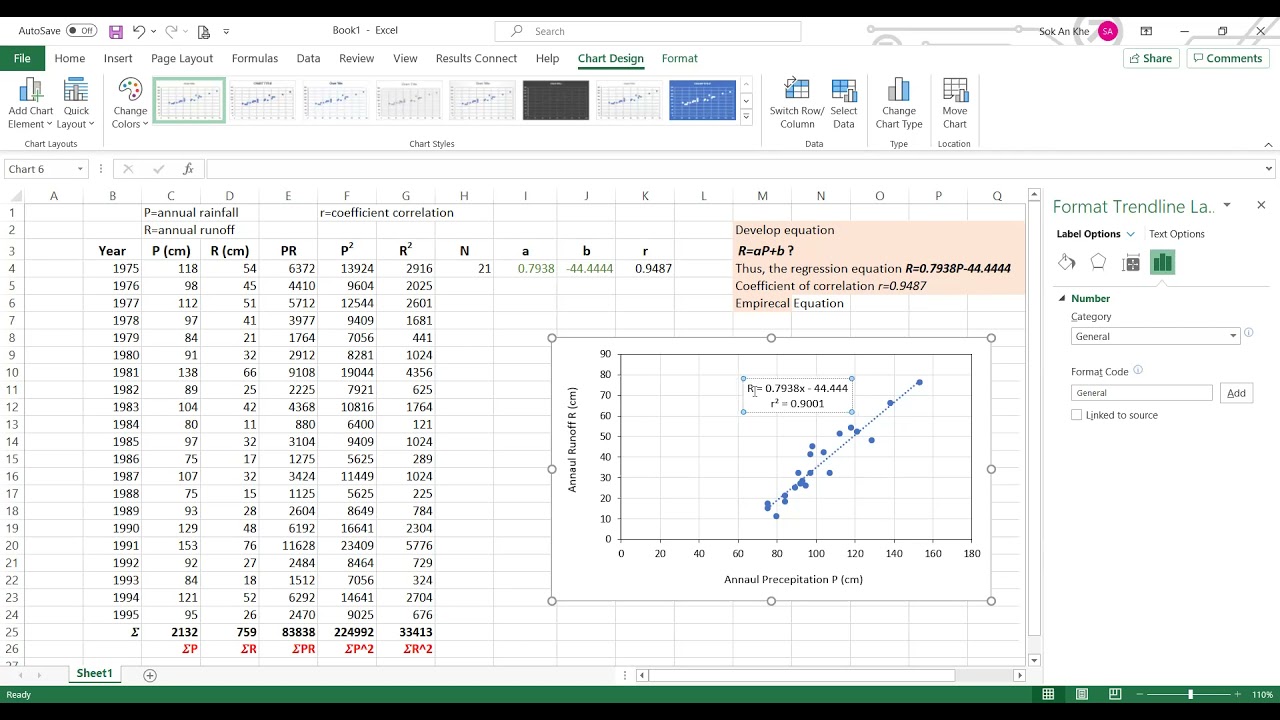The width and height of the screenshot is (1280, 720).
Task: Open the Fill & Line options icon
Action: (x=1066, y=262)
